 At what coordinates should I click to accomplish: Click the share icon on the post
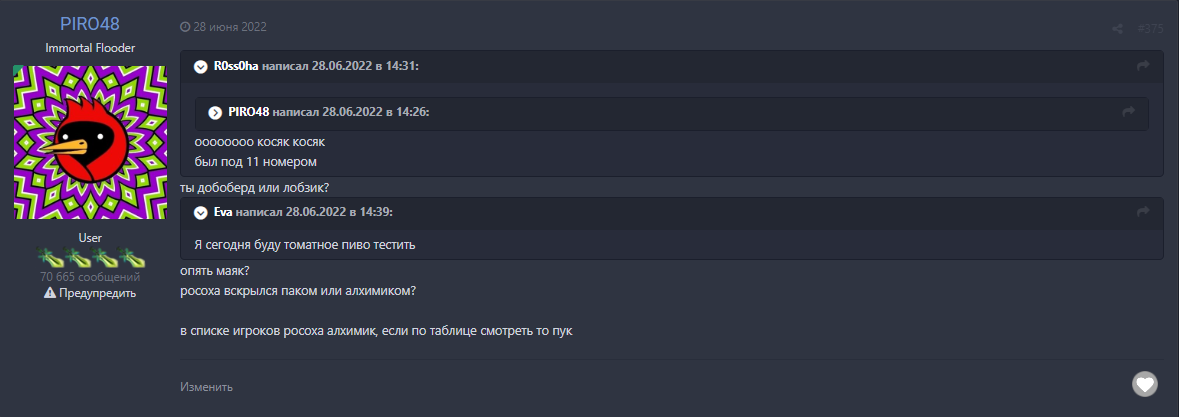[x=1117, y=29]
